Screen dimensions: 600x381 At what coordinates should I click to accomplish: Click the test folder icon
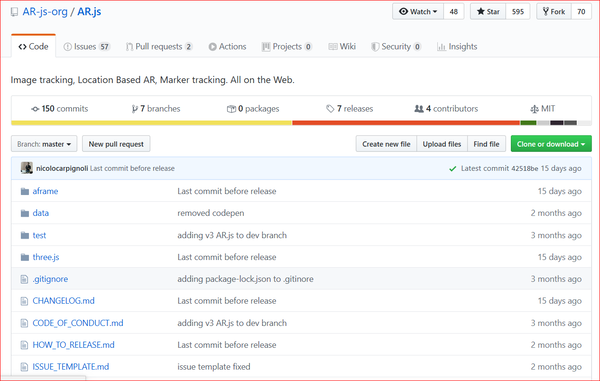tap(25, 235)
